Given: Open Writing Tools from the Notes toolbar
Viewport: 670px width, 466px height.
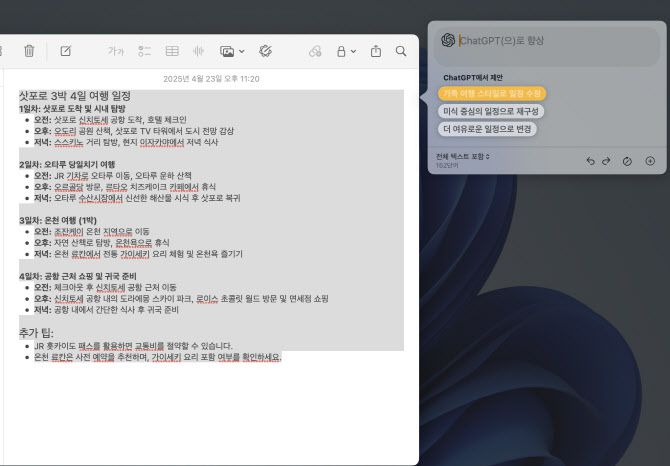Looking at the screenshot, I should pyautogui.click(x=265, y=51).
